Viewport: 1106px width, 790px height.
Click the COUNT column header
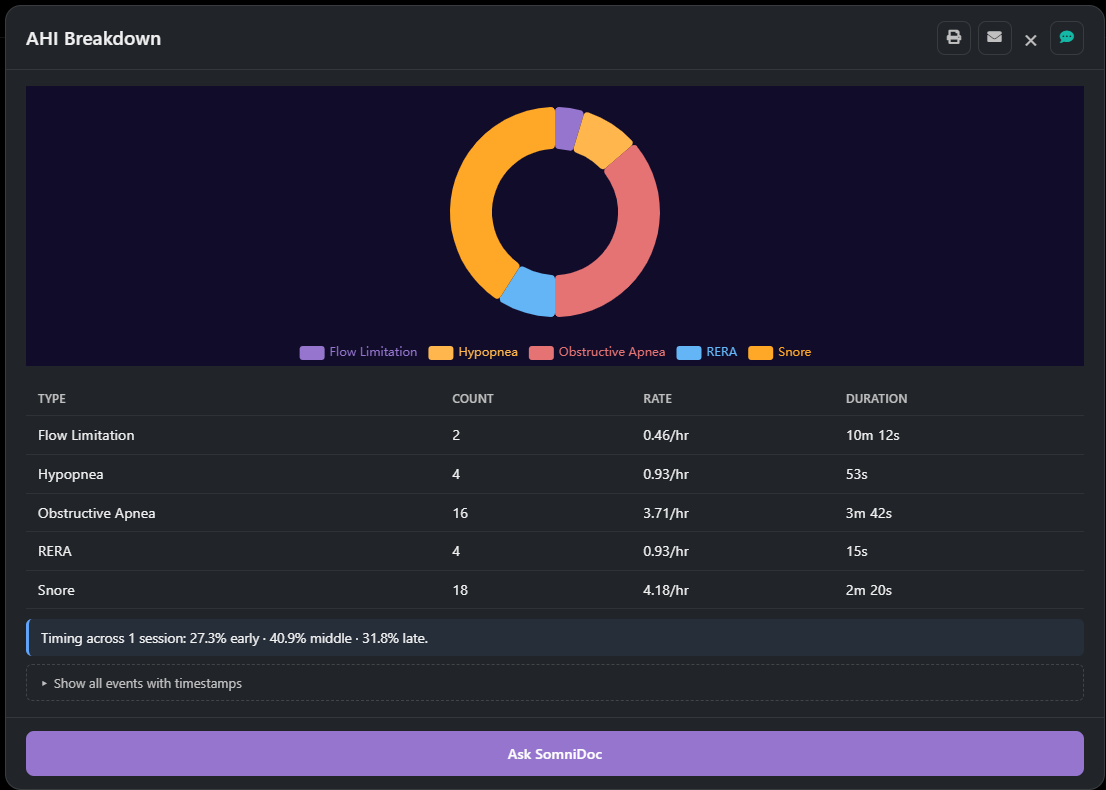pos(473,398)
